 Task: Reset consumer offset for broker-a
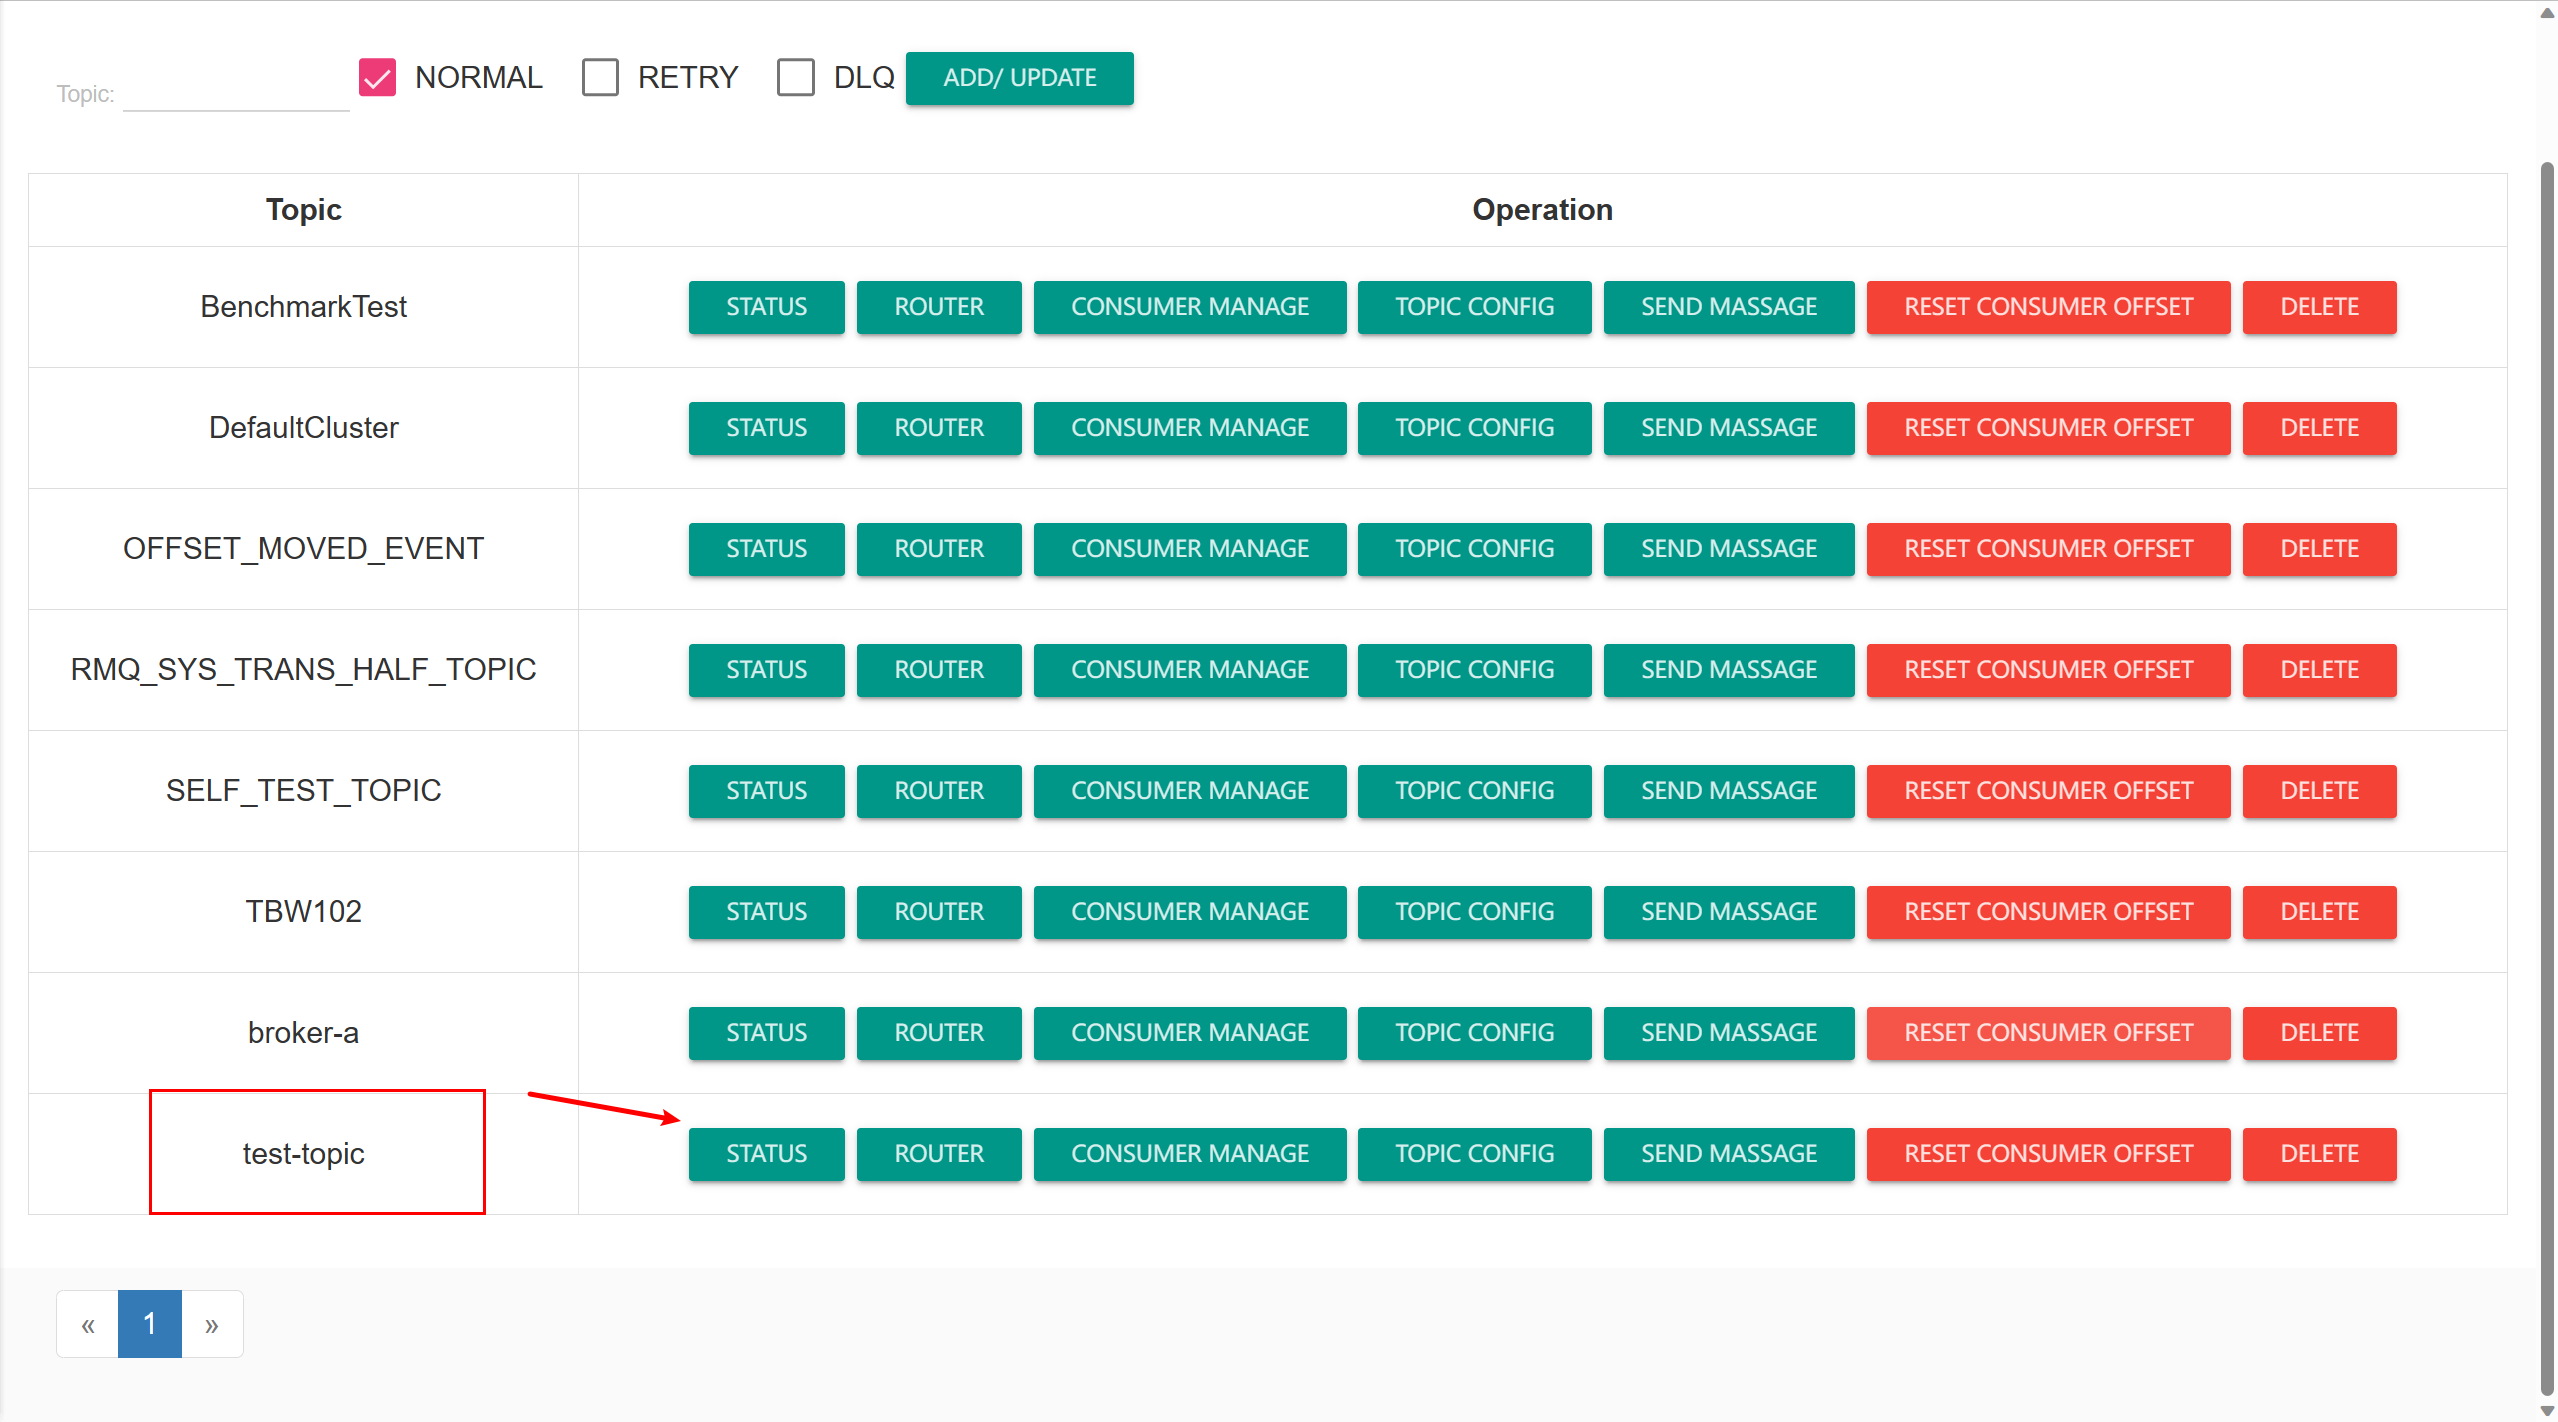2047,1033
